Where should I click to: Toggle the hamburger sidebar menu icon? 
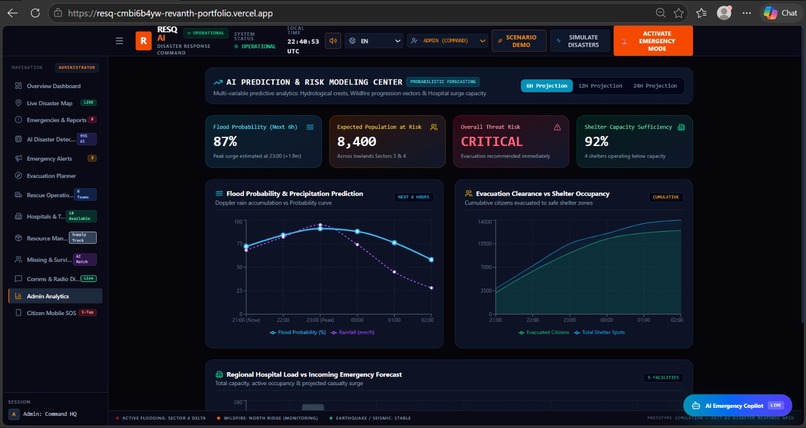(x=119, y=41)
